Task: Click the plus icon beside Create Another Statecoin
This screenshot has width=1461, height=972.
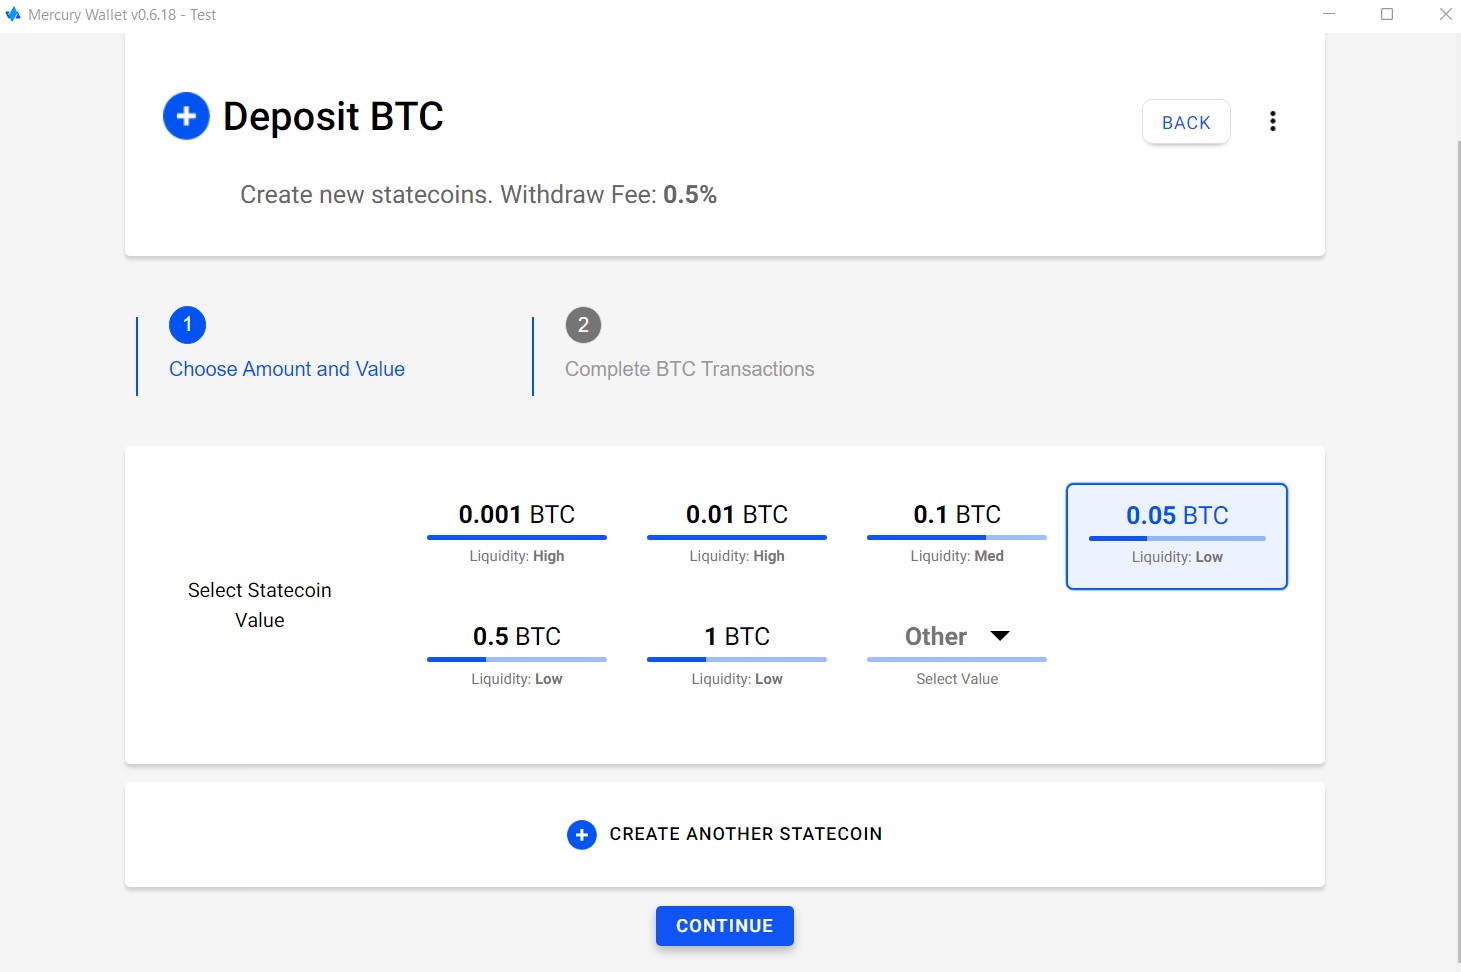Action: click(x=582, y=834)
